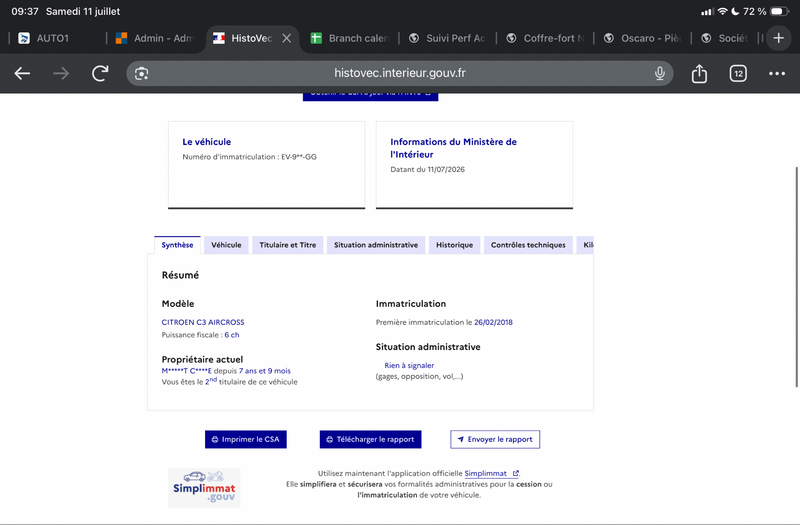Tap the battery indicator in status bar
This screenshot has width=800, height=525.
779,11
